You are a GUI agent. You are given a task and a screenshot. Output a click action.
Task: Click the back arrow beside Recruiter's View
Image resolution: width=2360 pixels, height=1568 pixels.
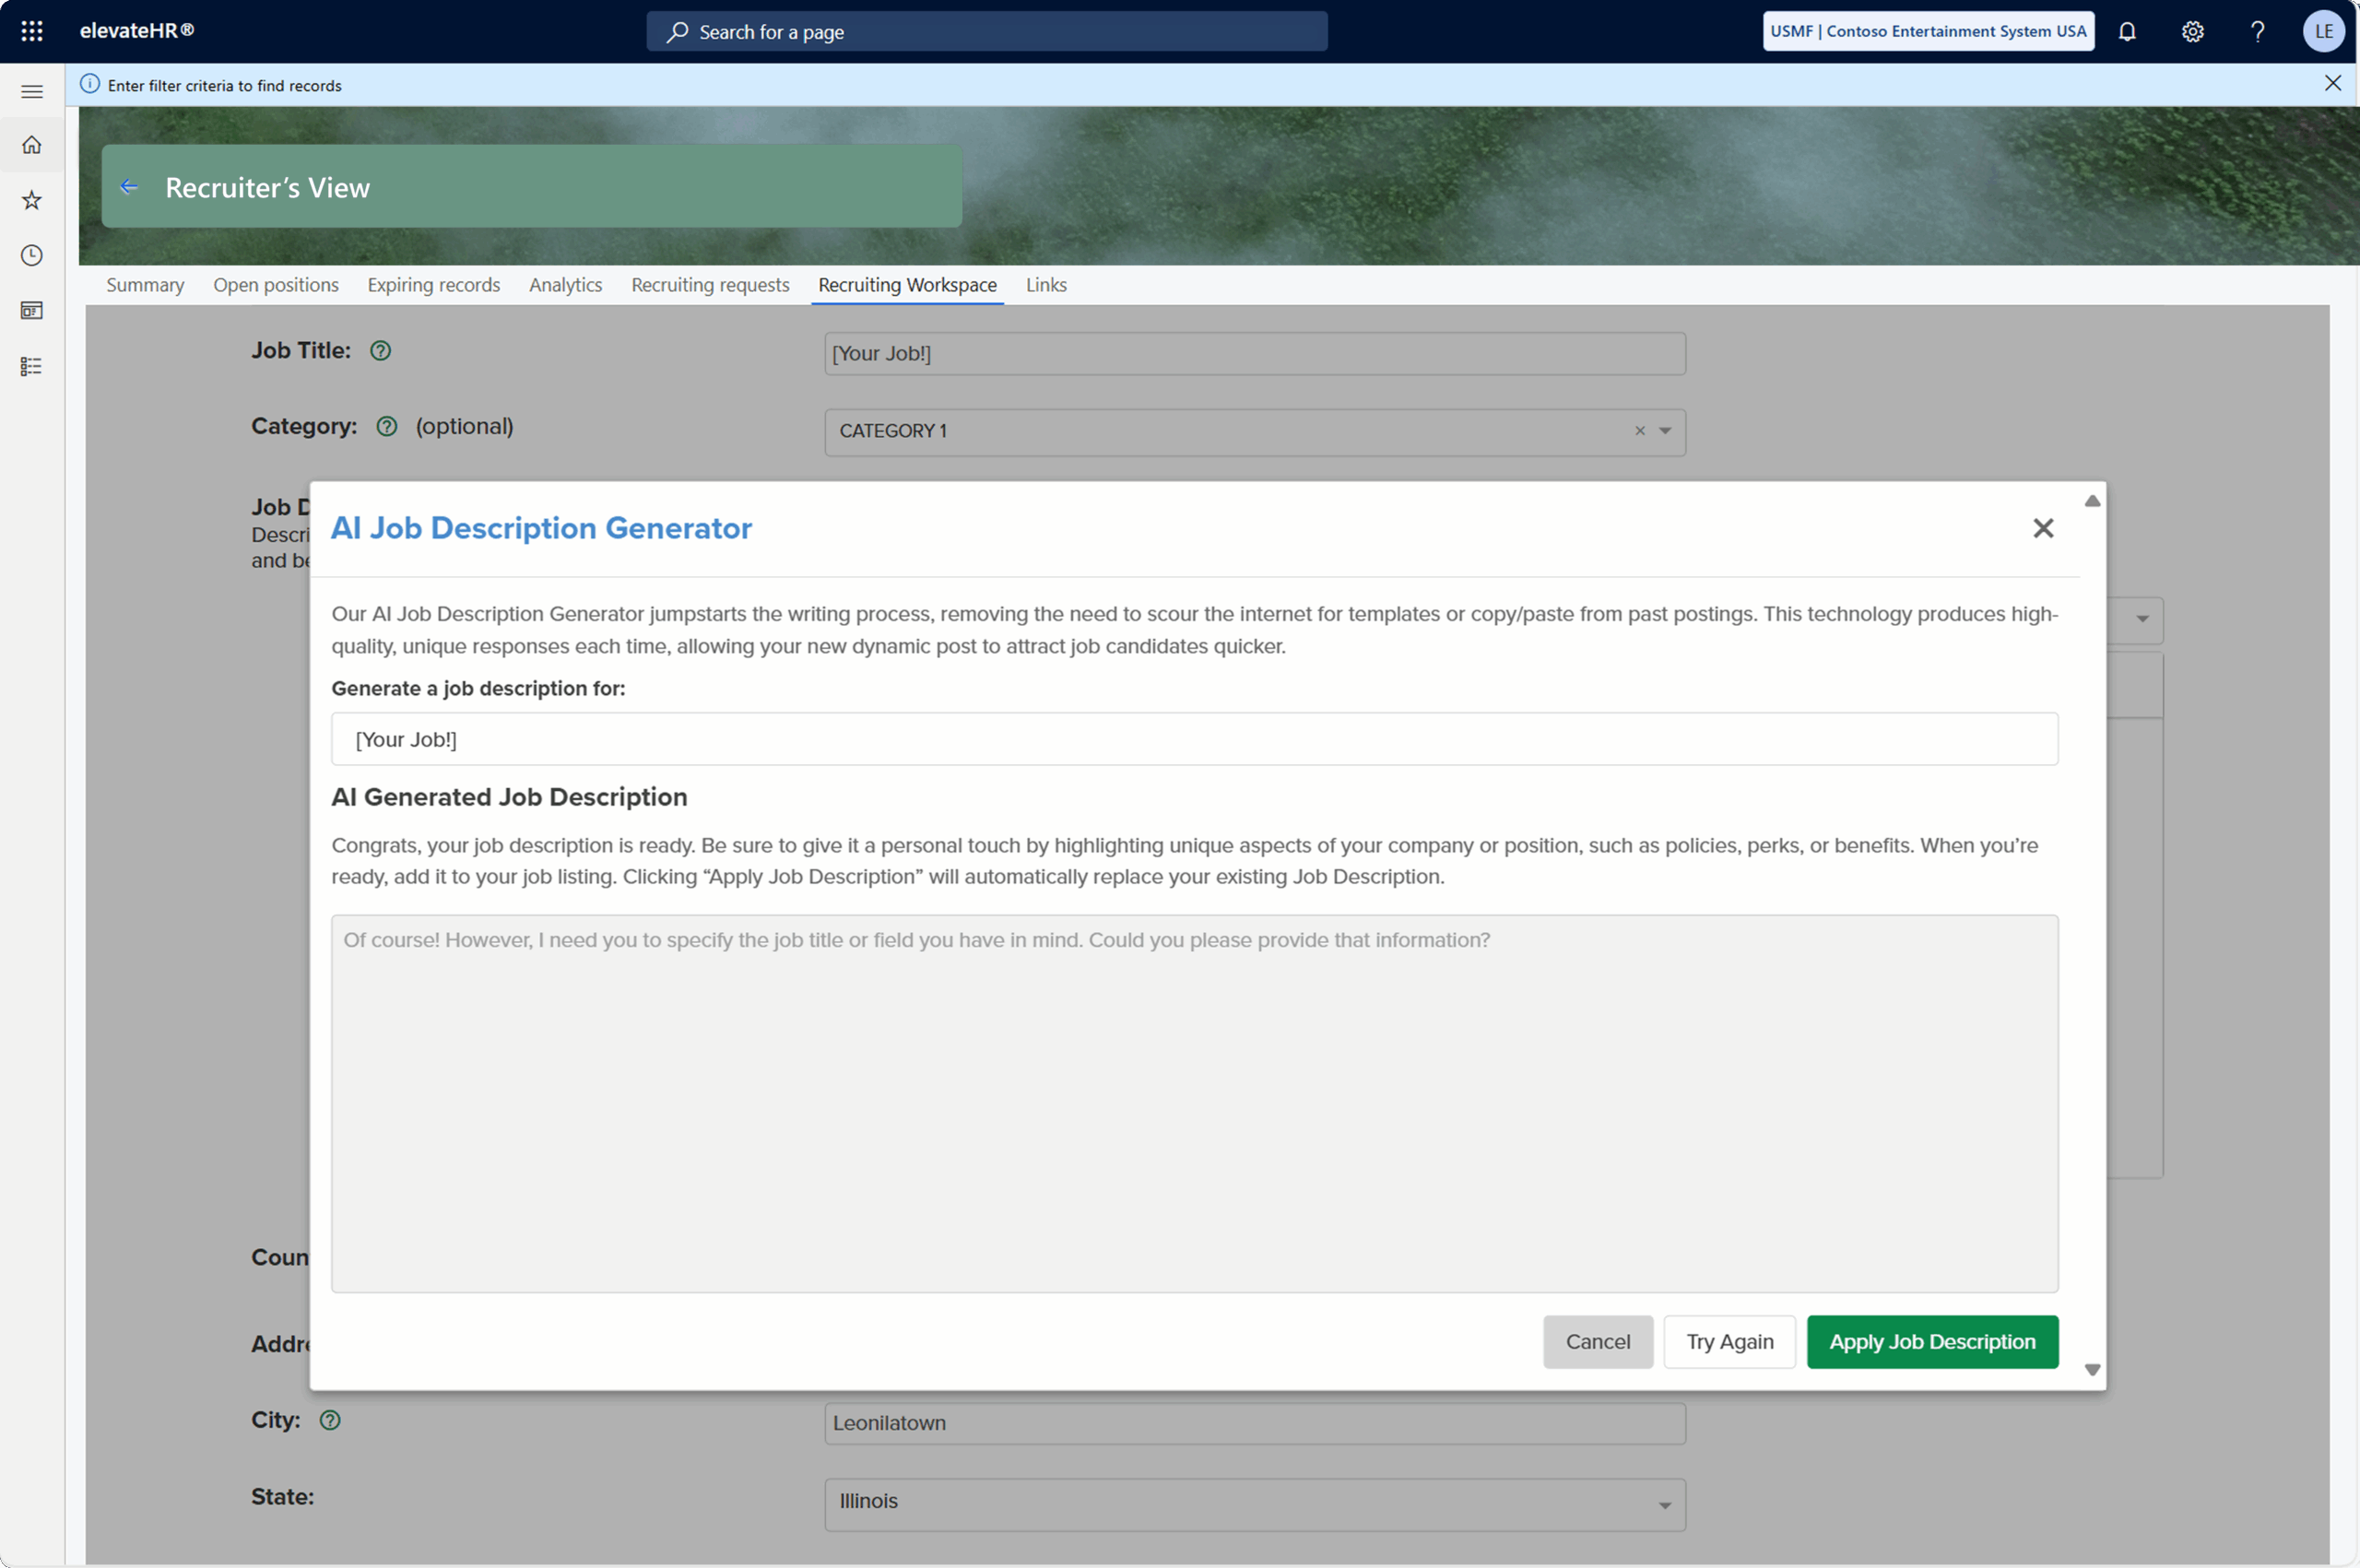click(129, 187)
